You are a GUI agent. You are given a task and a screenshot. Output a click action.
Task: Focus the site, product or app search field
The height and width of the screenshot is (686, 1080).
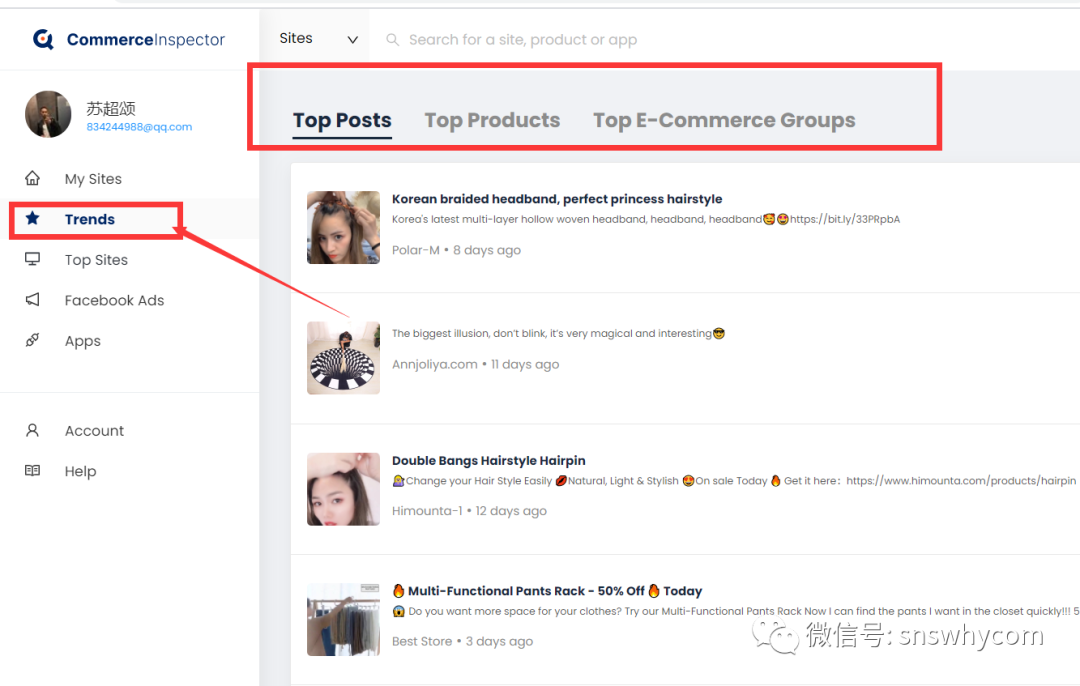(x=600, y=40)
